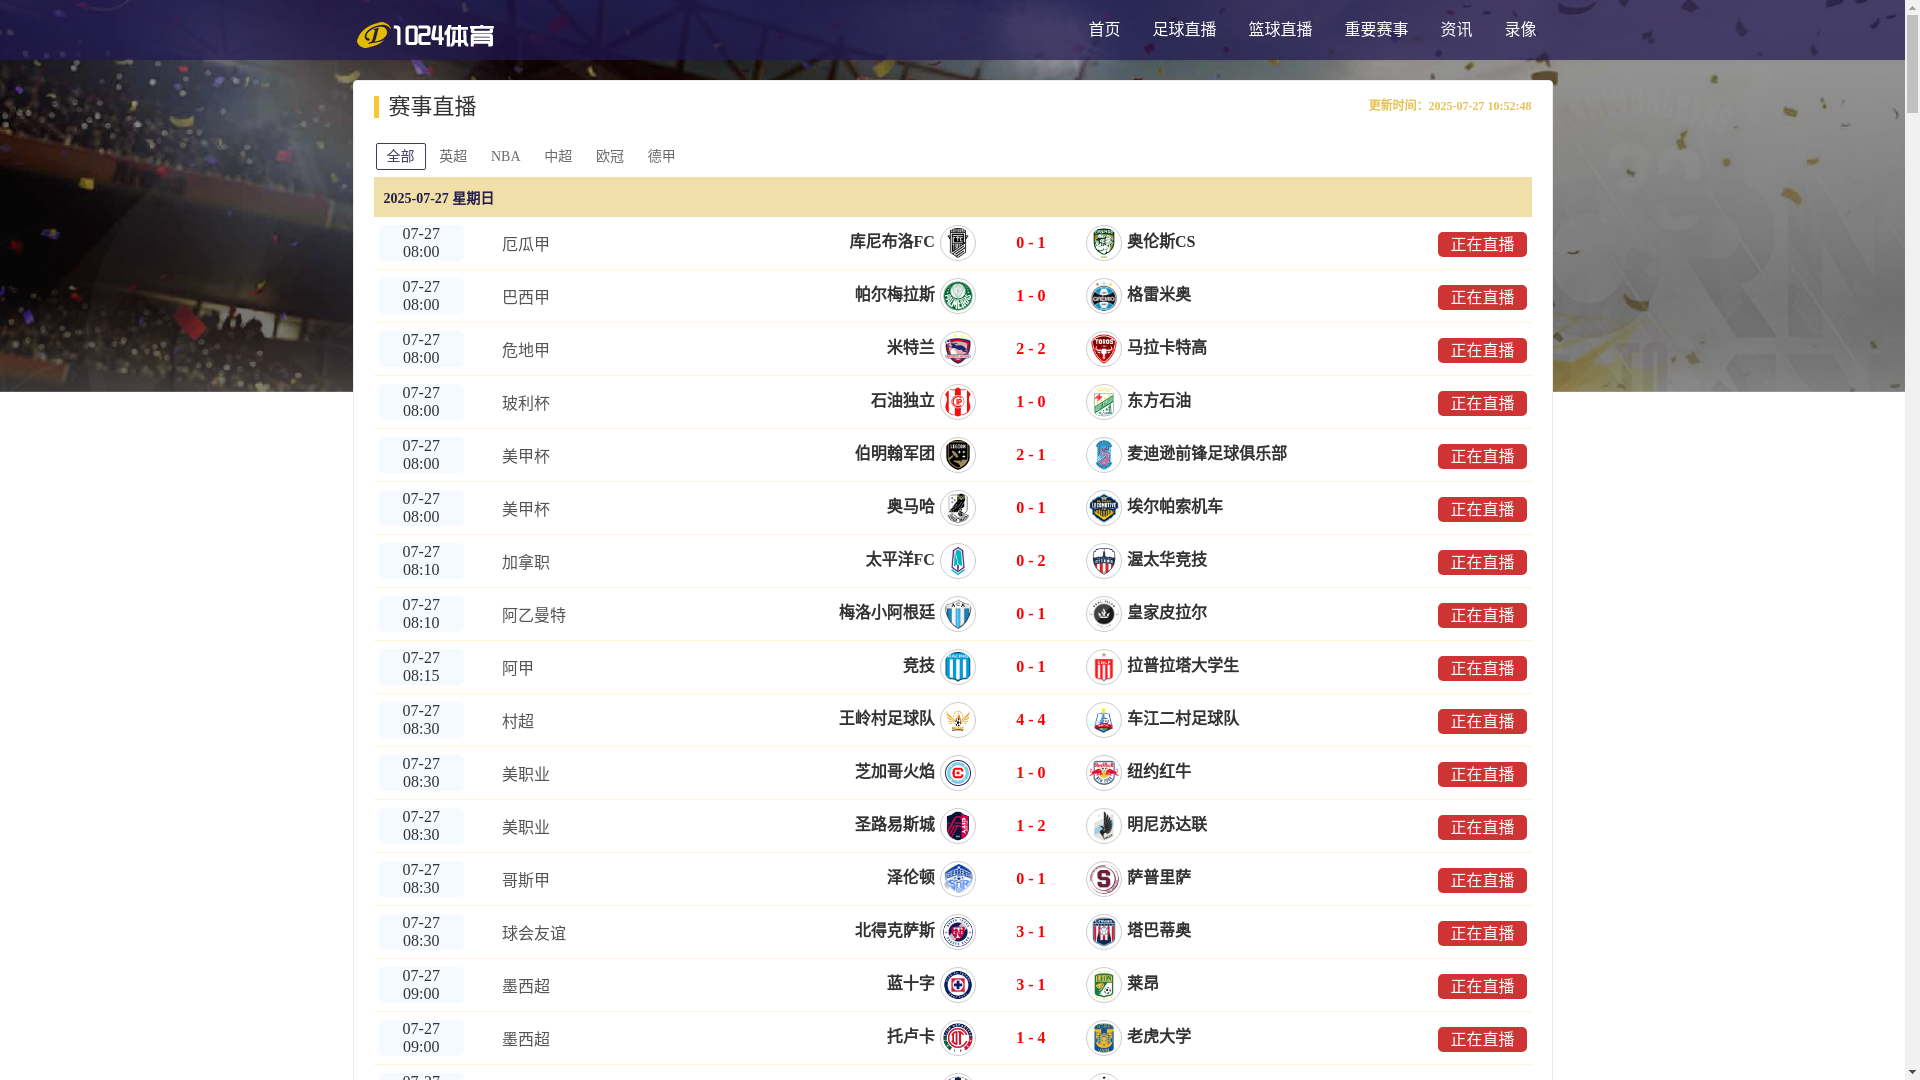Viewport: 1920px width, 1080px height.
Task: Click 伯明翰军团 team crest
Action: coord(958,455)
